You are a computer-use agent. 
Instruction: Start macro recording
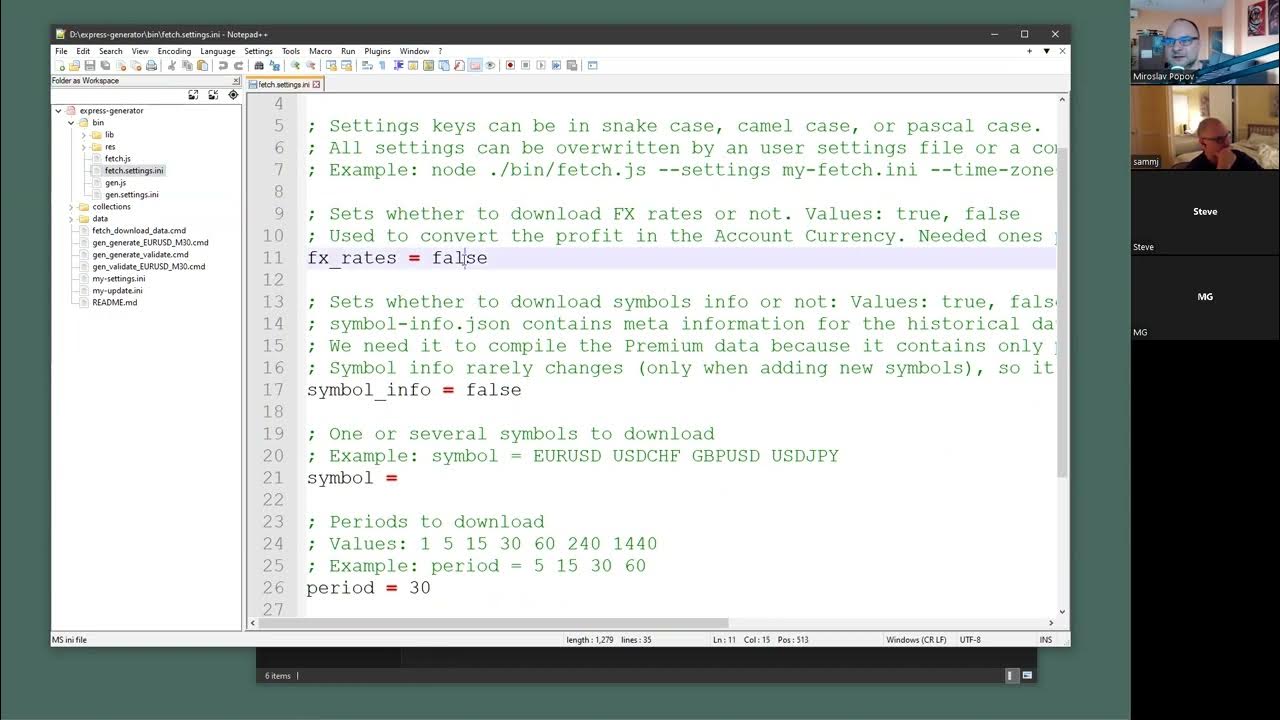(x=509, y=66)
